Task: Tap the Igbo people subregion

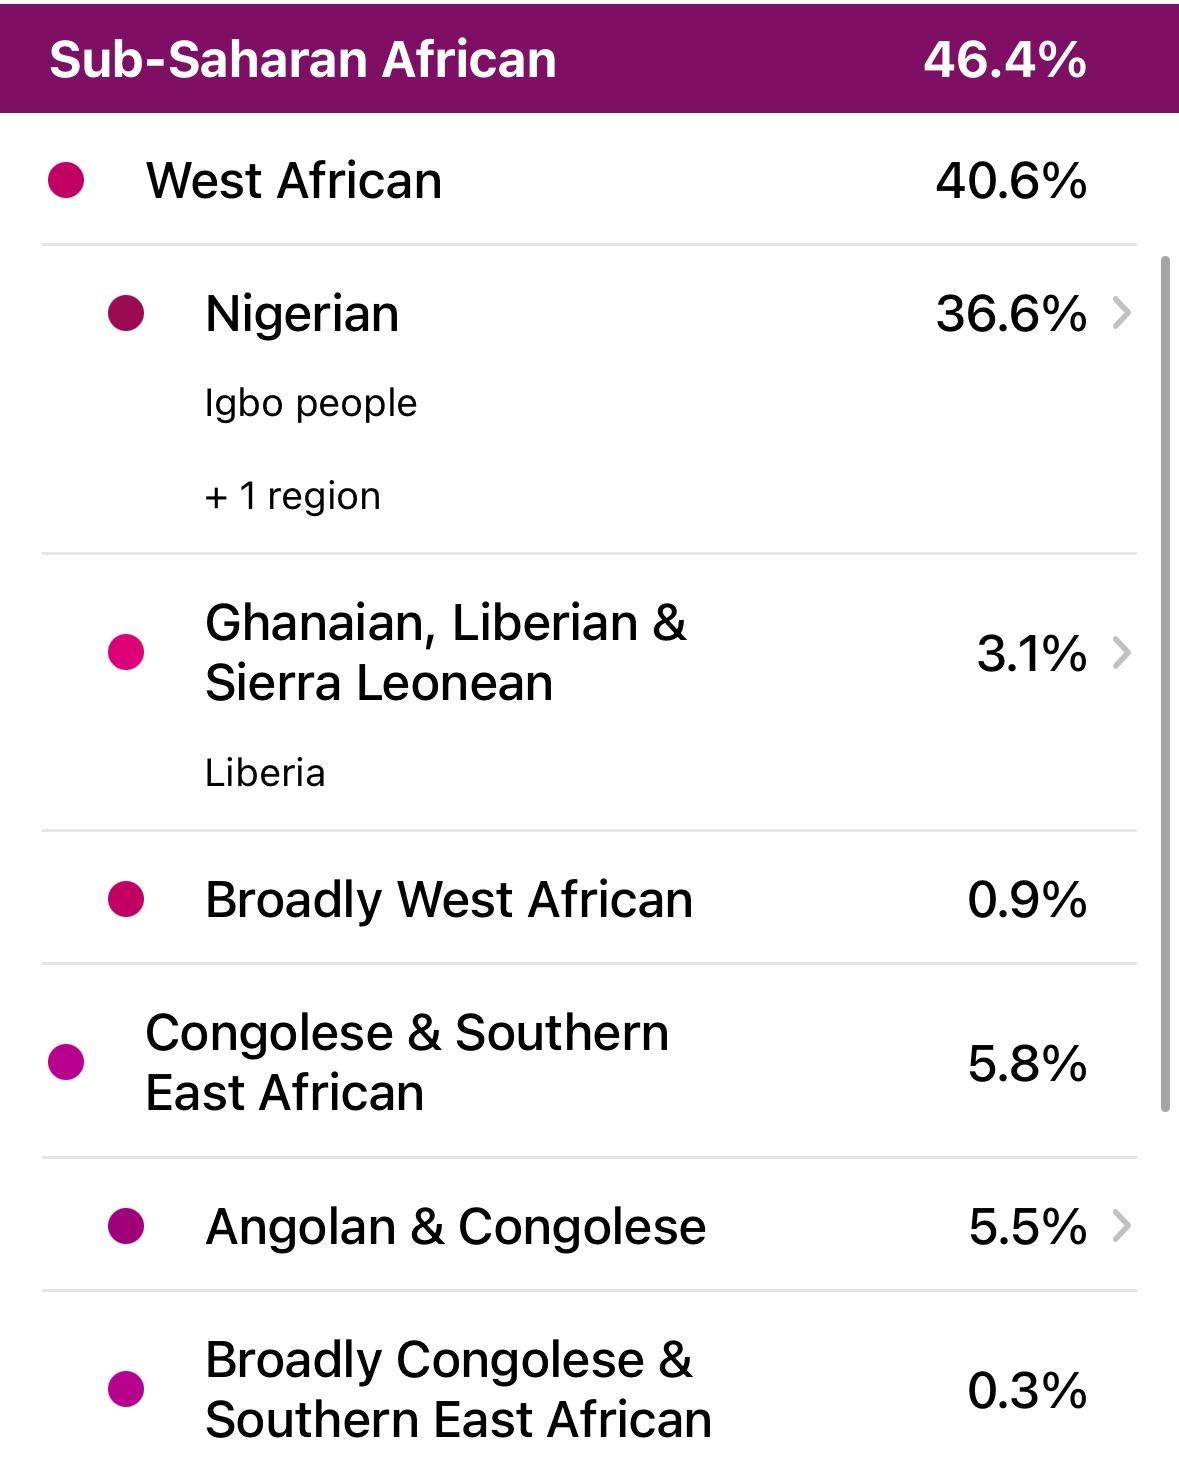Action: [x=311, y=403]
